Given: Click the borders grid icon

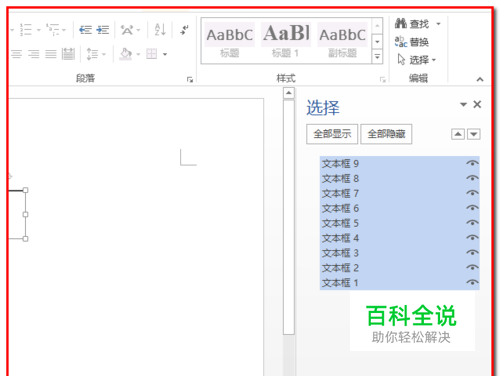Looking at the screenshot, I should pyautogui.click(x=151, y=54).
